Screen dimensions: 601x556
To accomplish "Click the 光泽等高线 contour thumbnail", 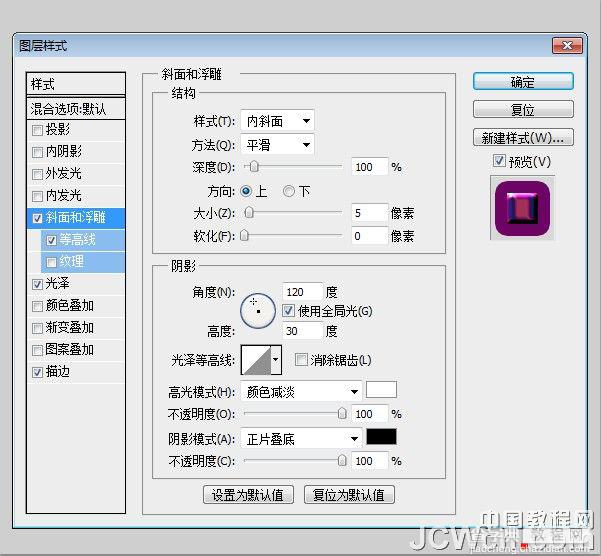I will pyautogui.click(x=256, y=360).
